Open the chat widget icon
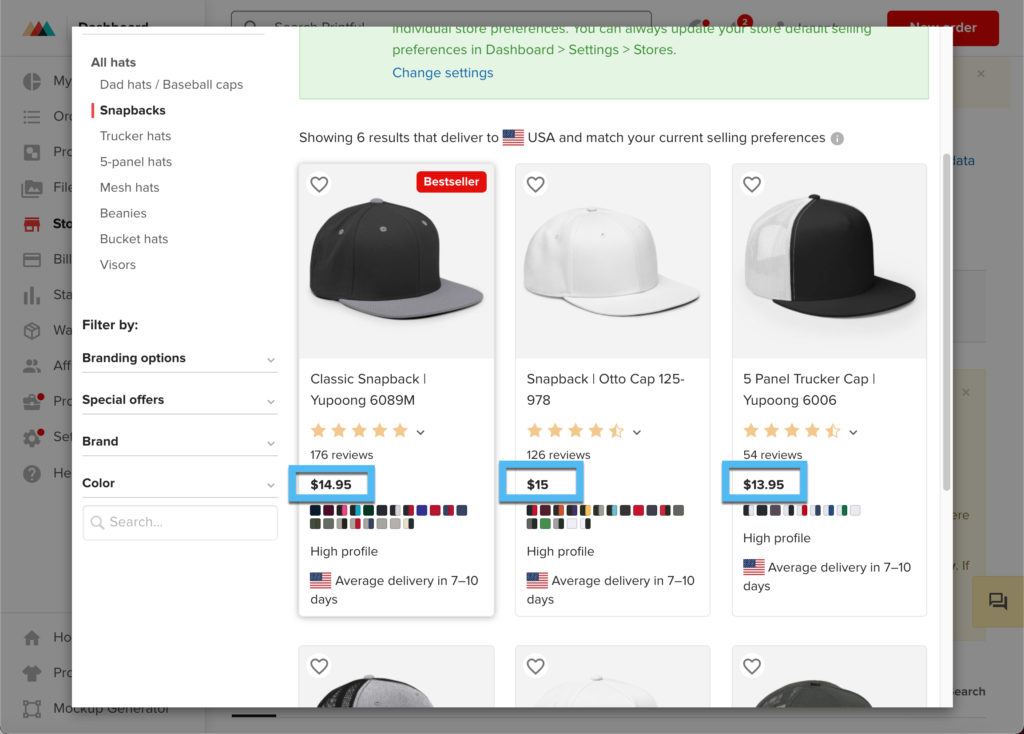Screen dimensions: 1024x734 (x=997, y=601)
